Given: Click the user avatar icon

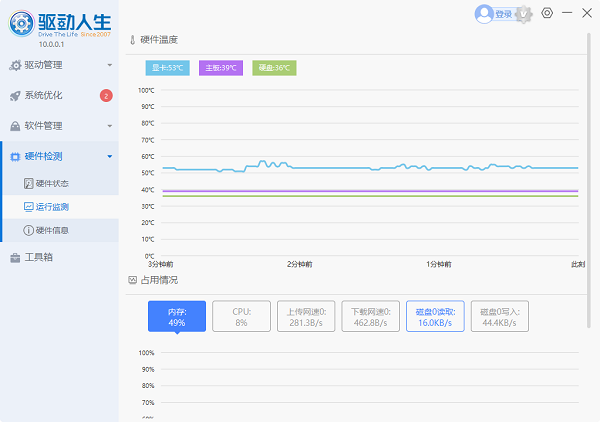Looking at the screenshot, I should tap(484, 13).
